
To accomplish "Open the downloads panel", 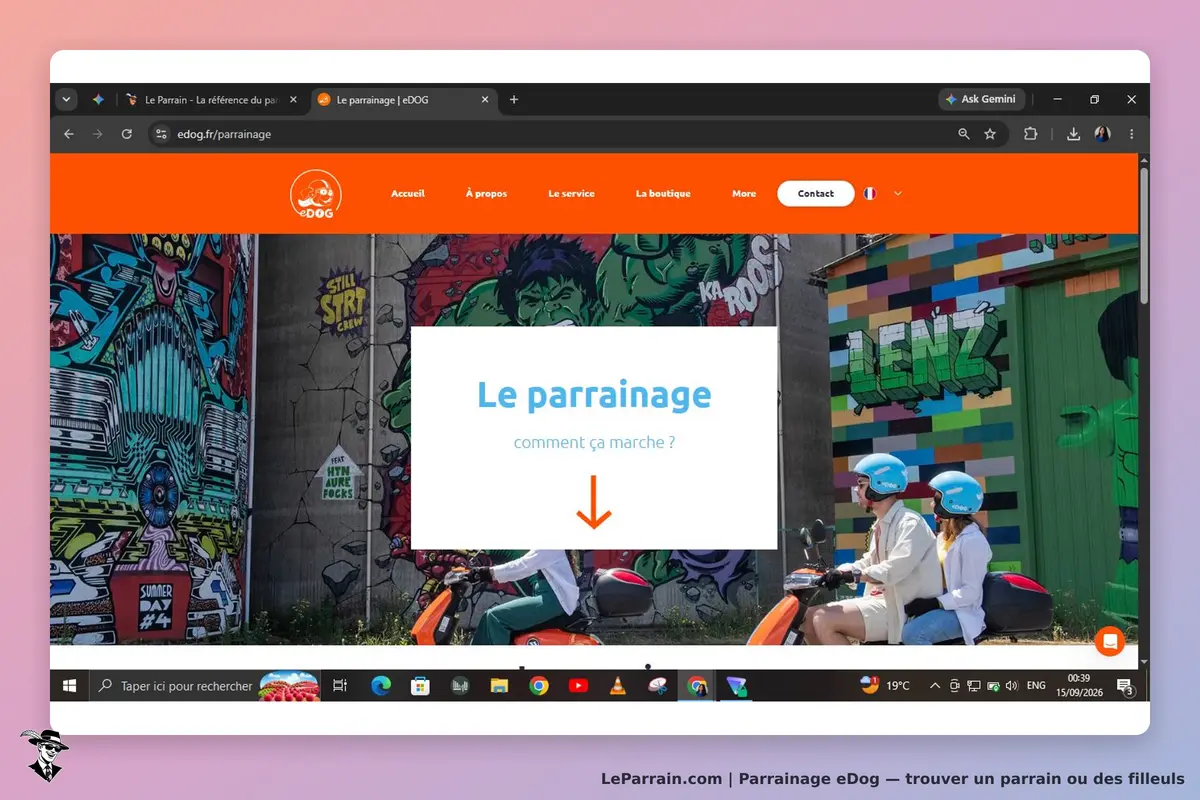I will click(1073, 134).
